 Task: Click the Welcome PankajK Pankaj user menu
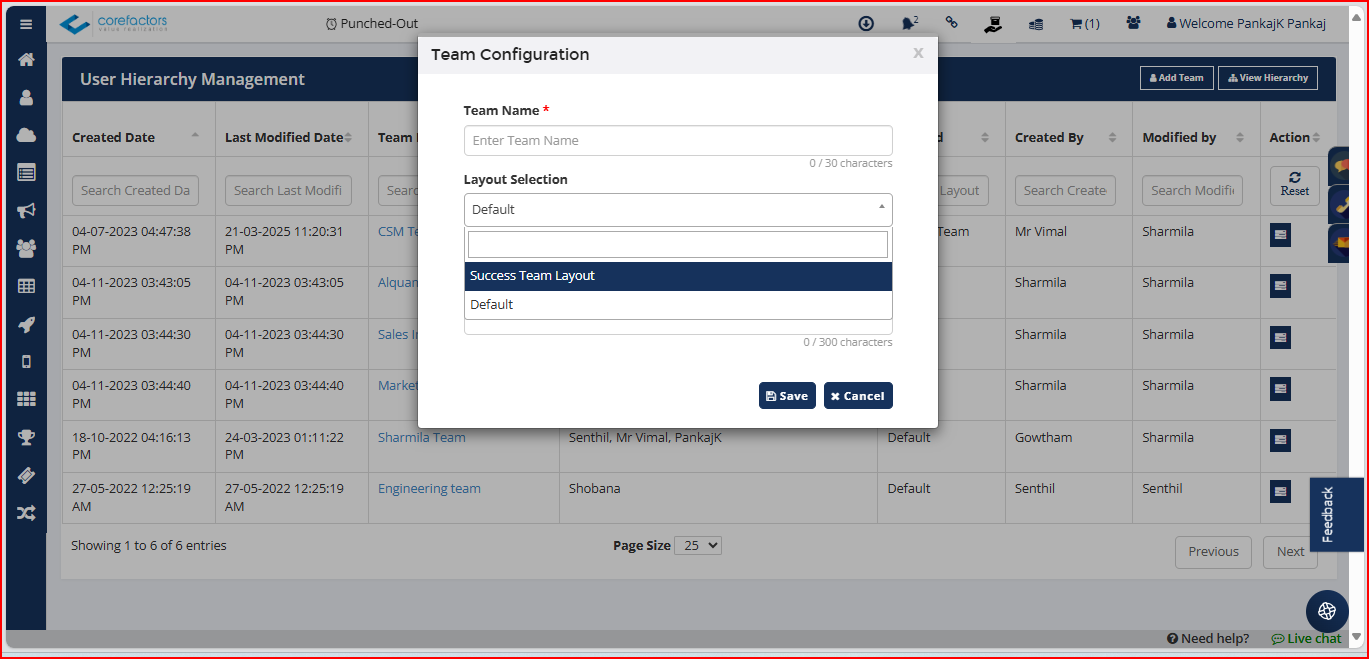click(x=1246, y=24)
